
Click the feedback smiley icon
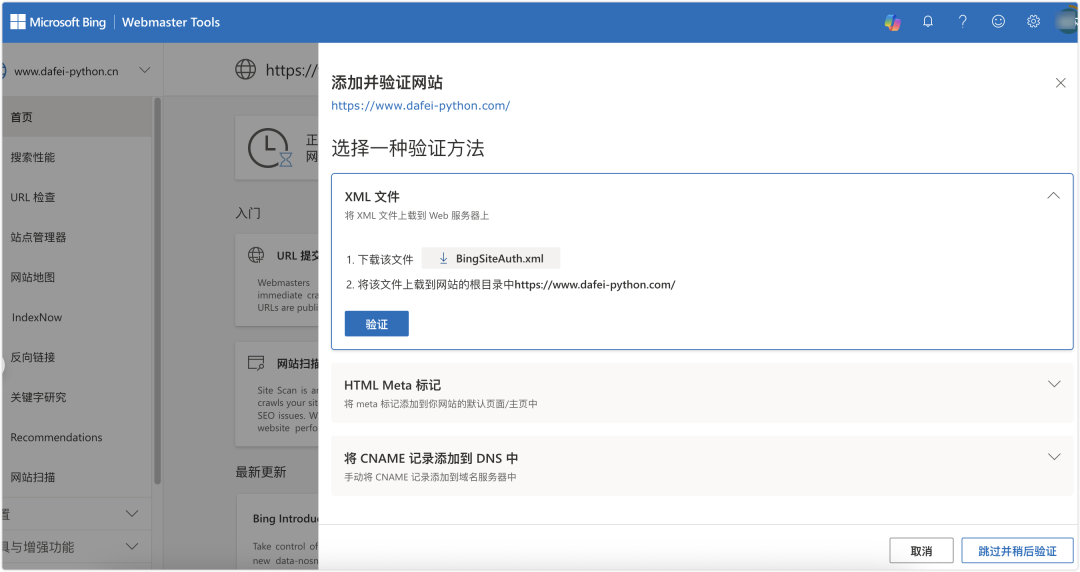tap(998, 21)
